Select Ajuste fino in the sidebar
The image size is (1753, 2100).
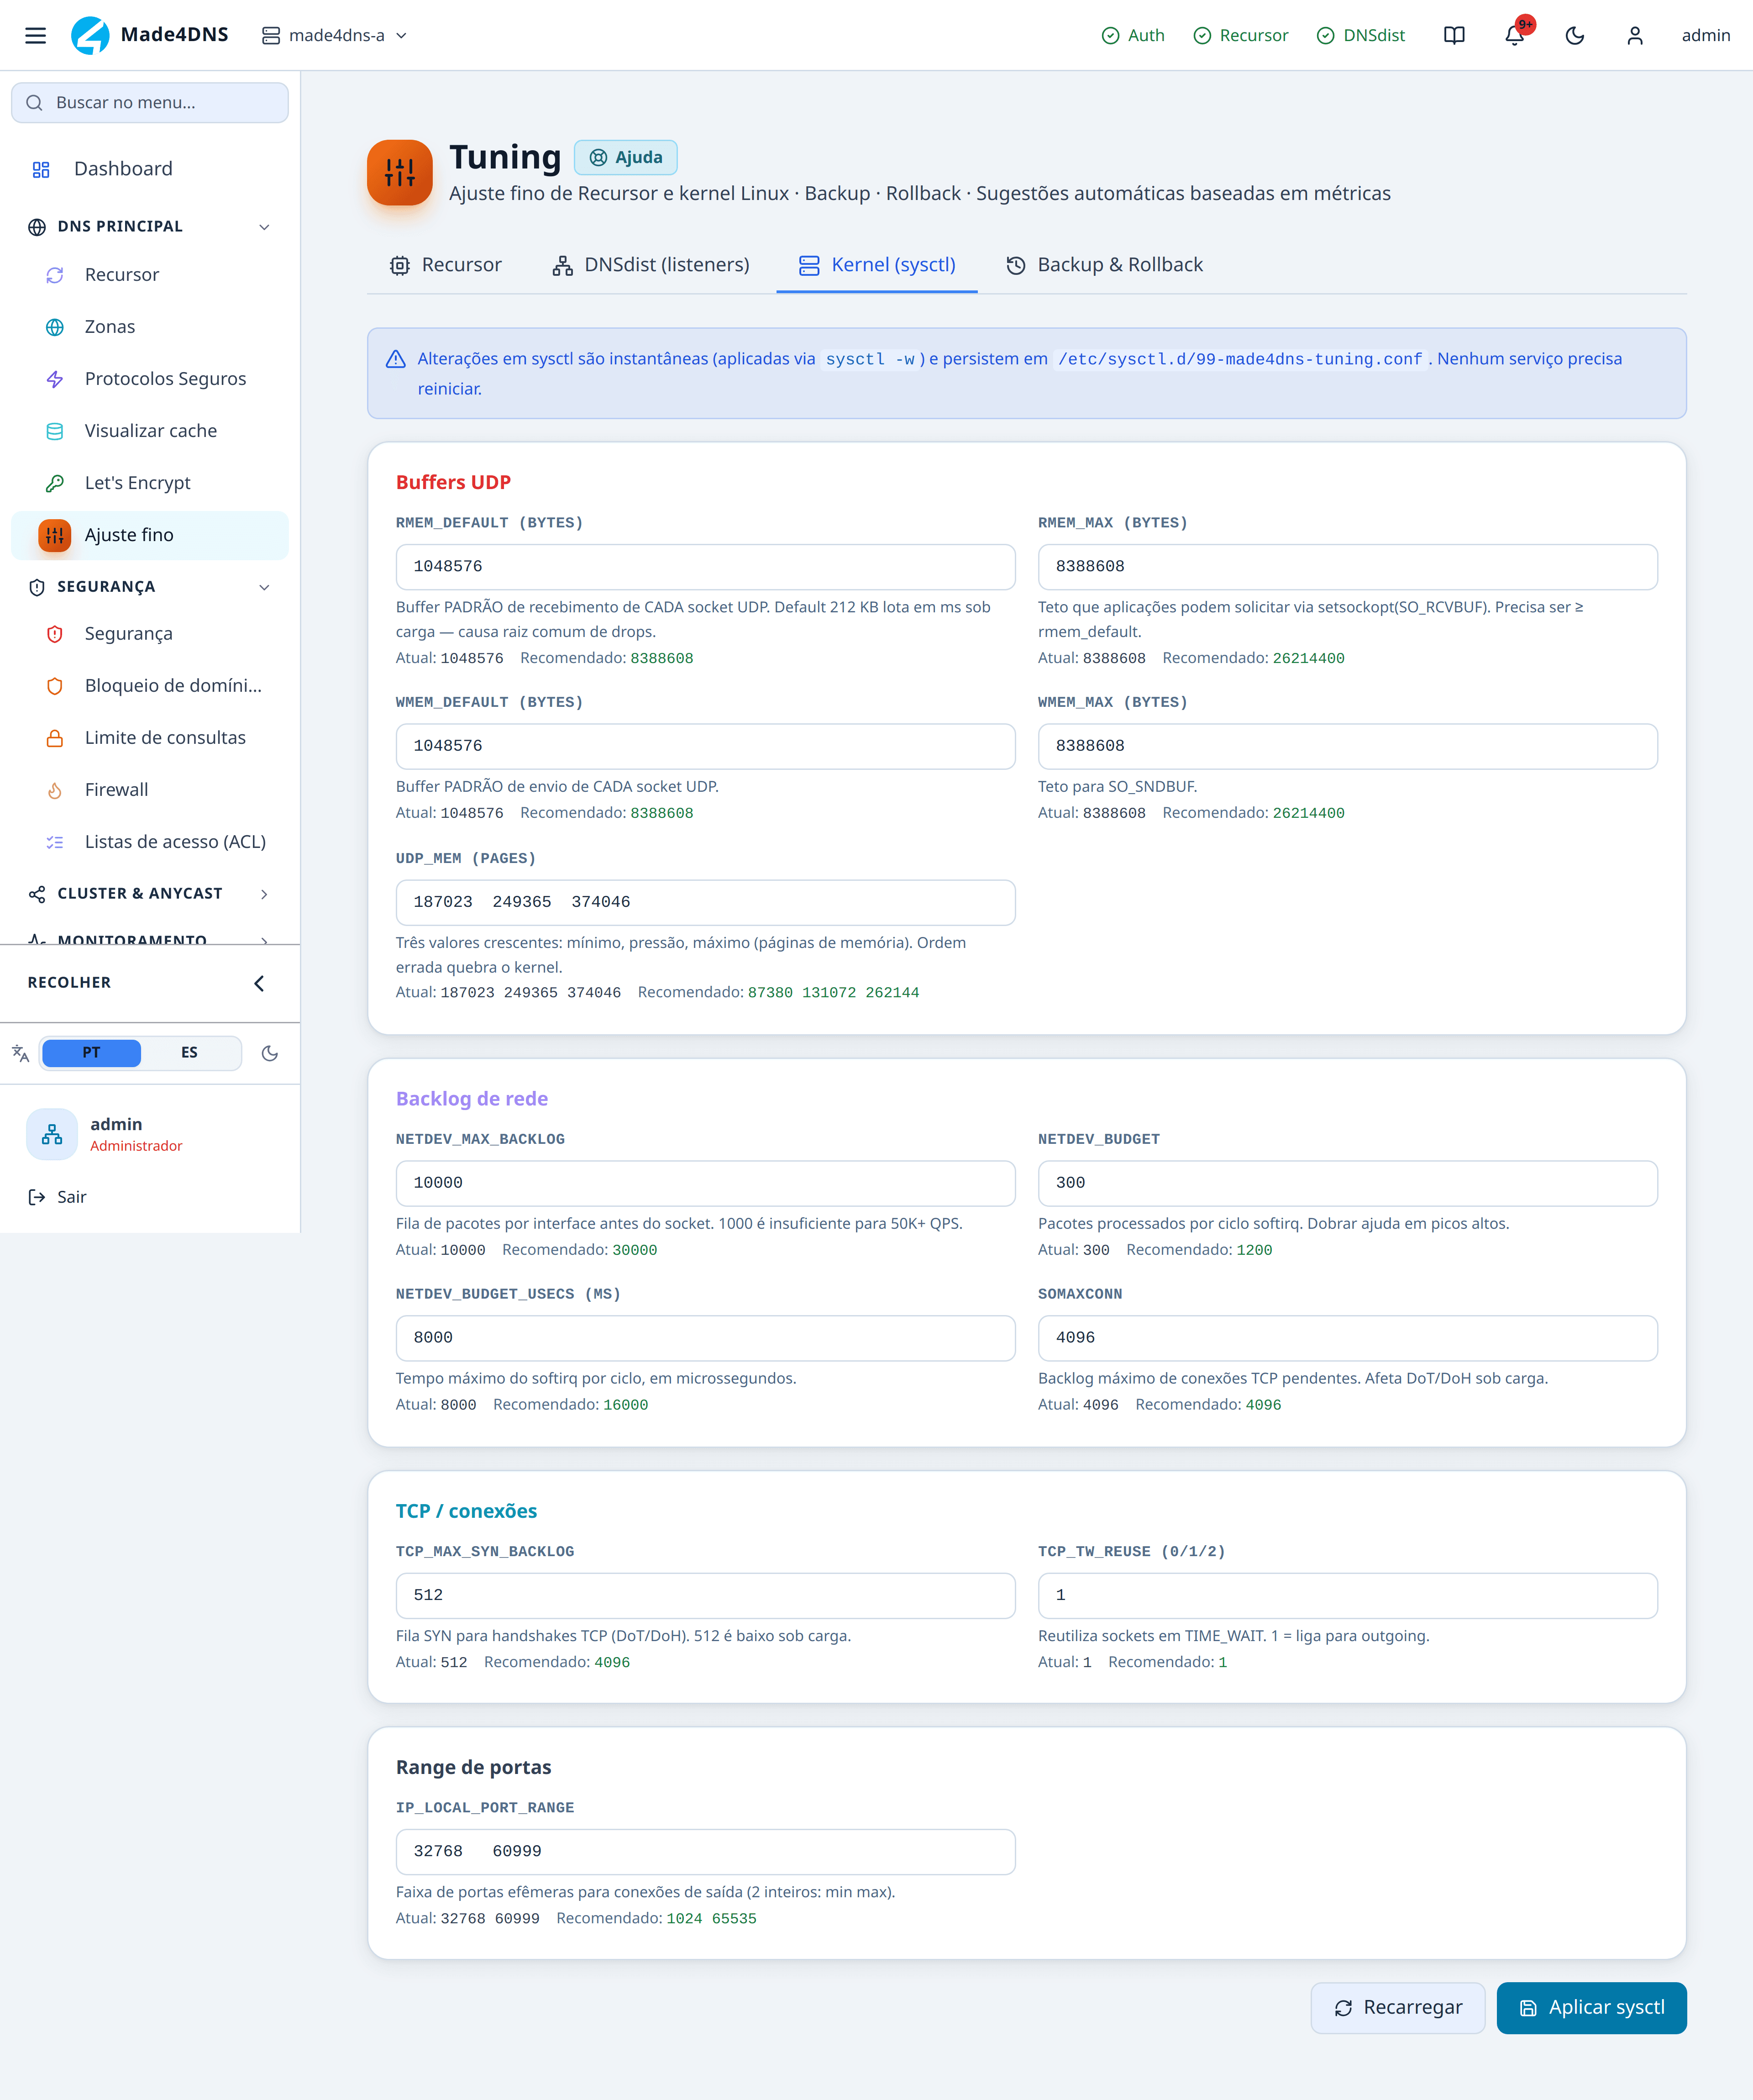pos(150,535)
